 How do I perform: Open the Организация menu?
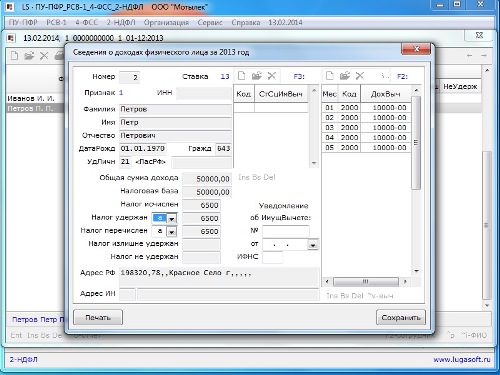166,22
